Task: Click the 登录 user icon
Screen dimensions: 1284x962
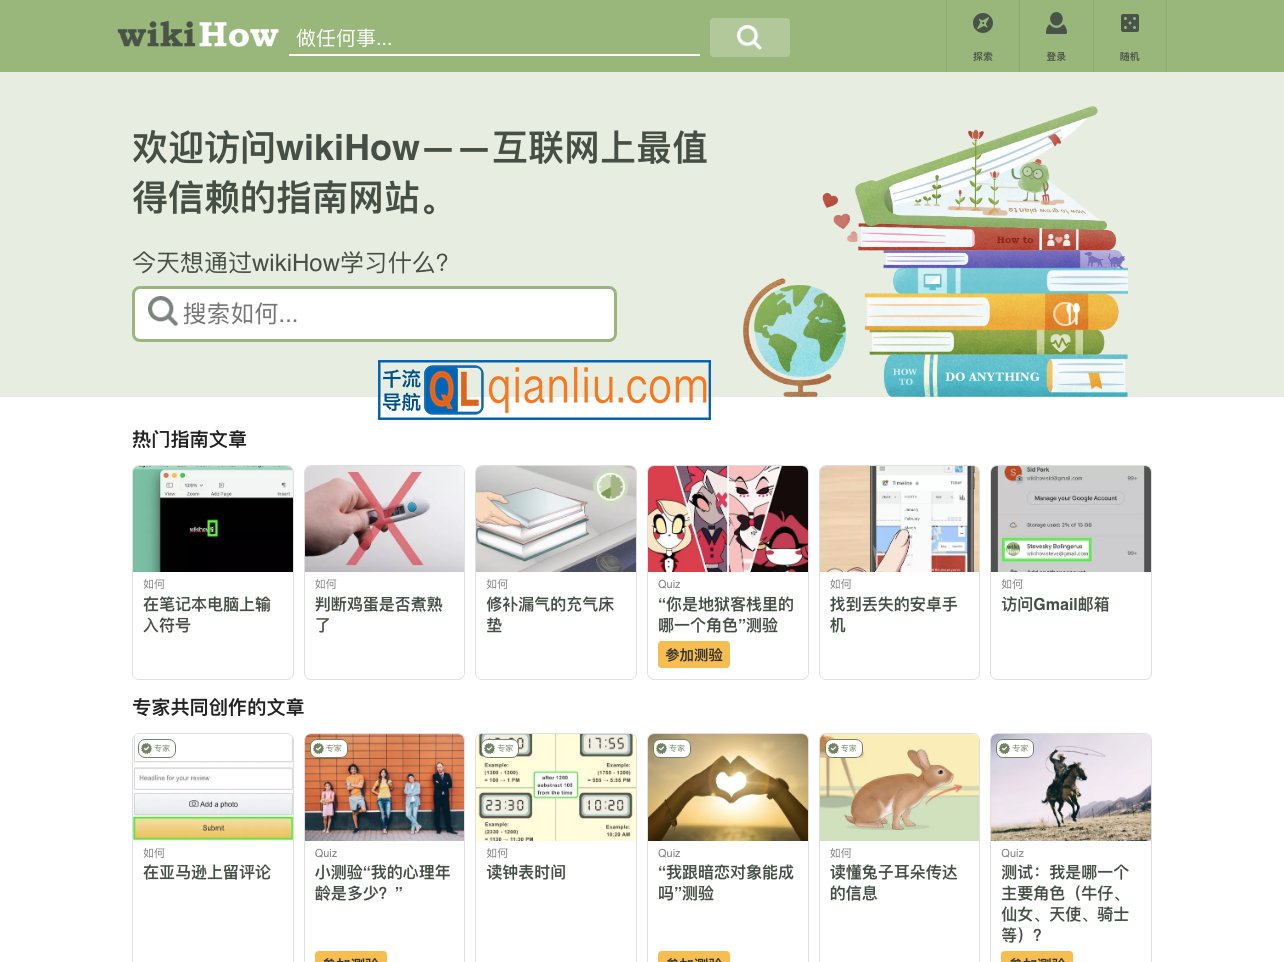Action: (1056, 22)
